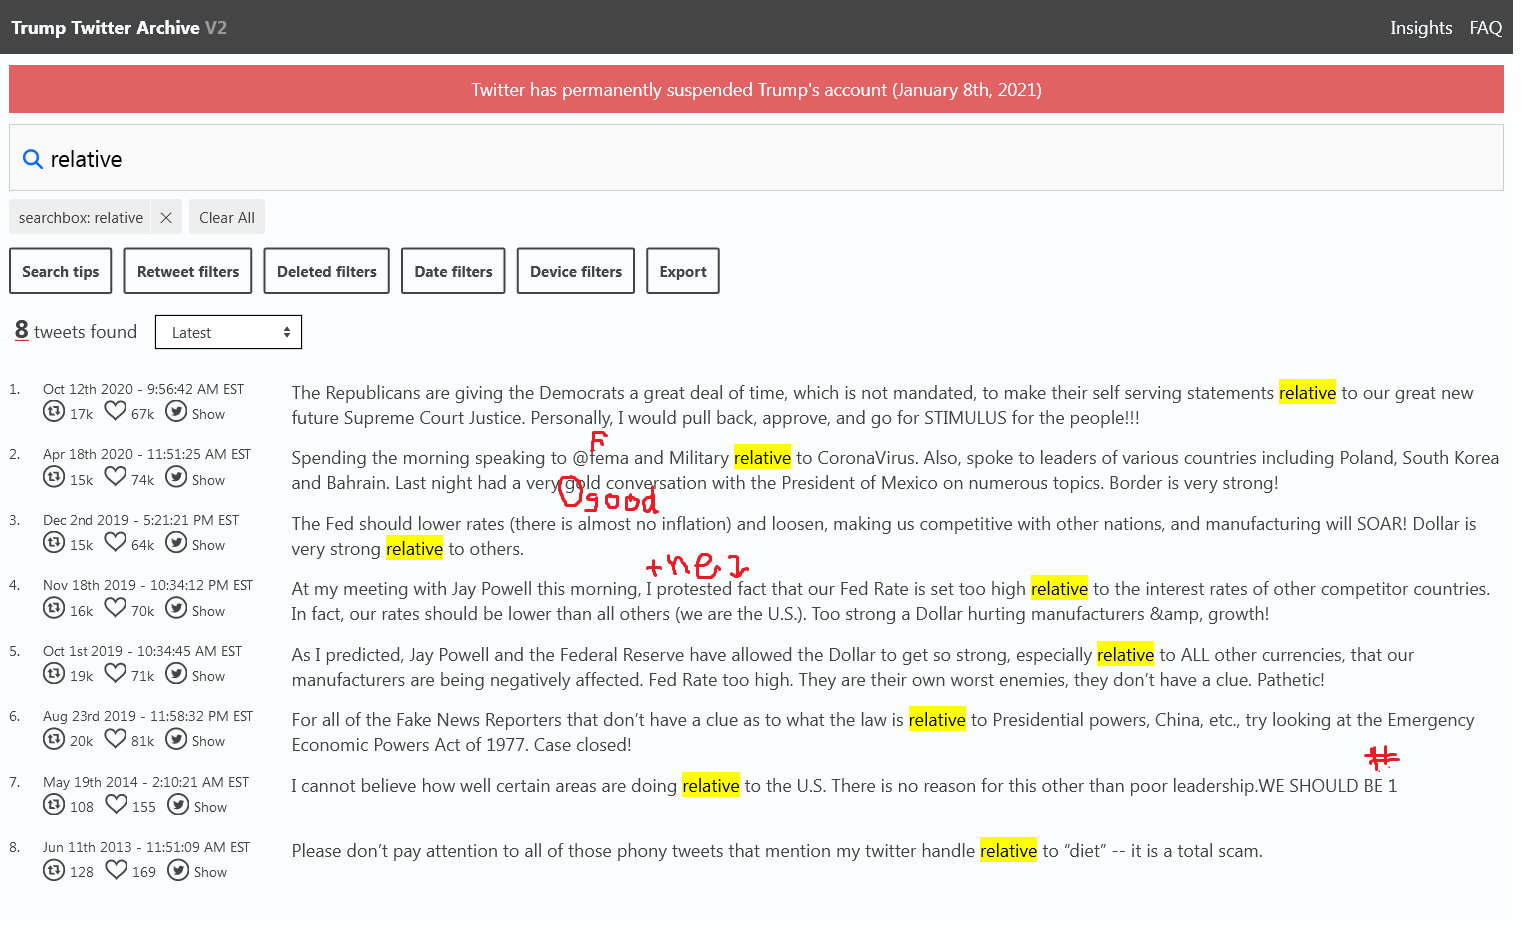
Task: Click the '8 tweets found' count
Action: coord(76,331)
